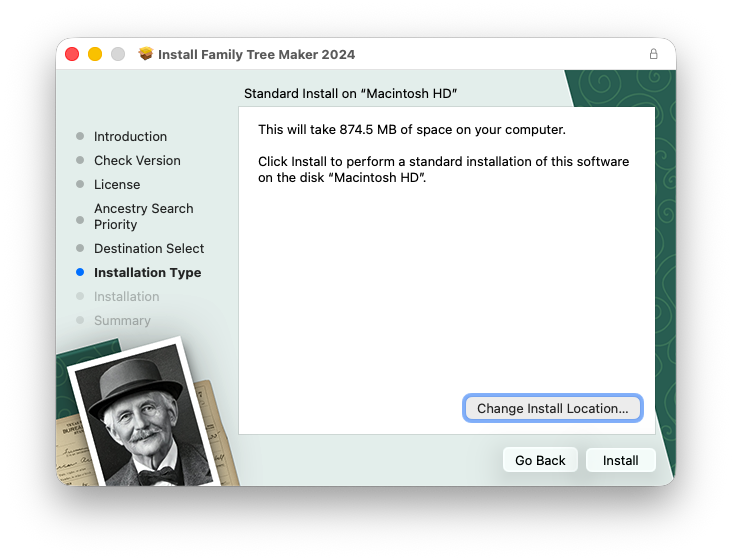Click the old man portrait photo
This screenshot has width=732, height=560.
point(143,415)
